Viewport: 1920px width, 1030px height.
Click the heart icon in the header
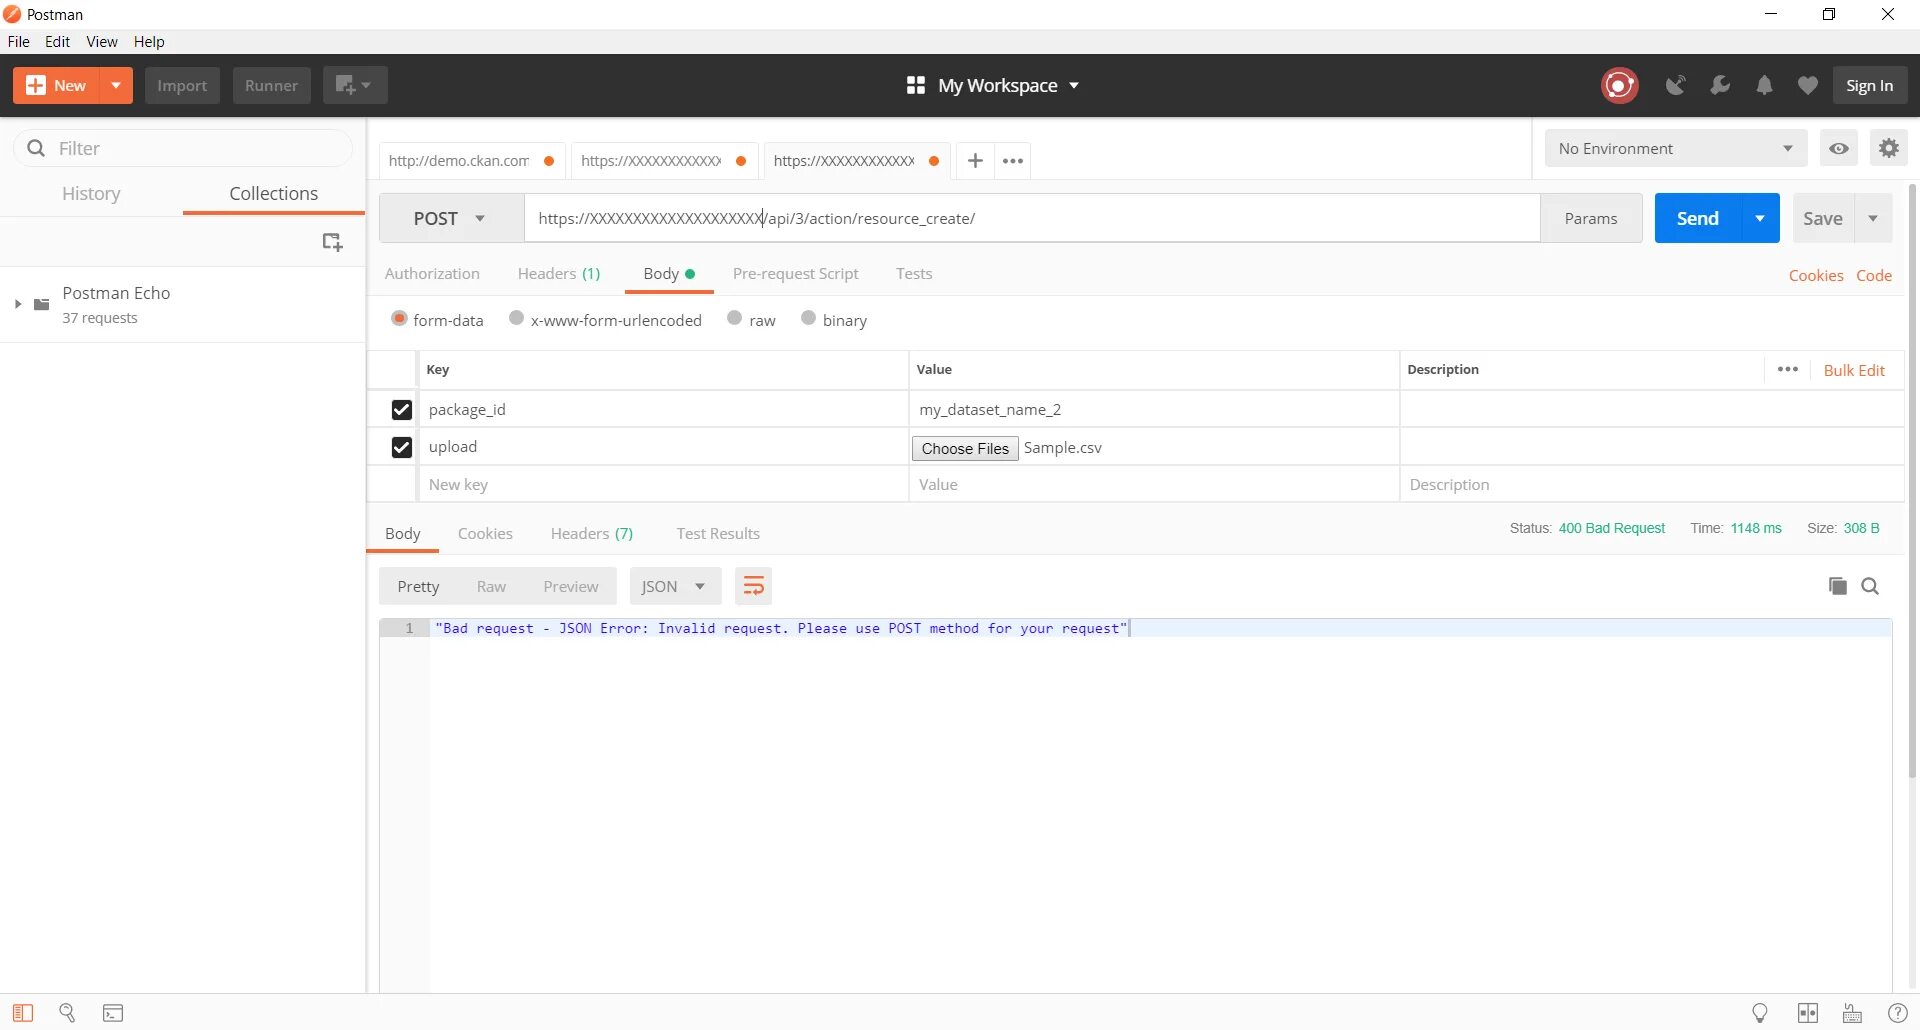pos(1807,85)
